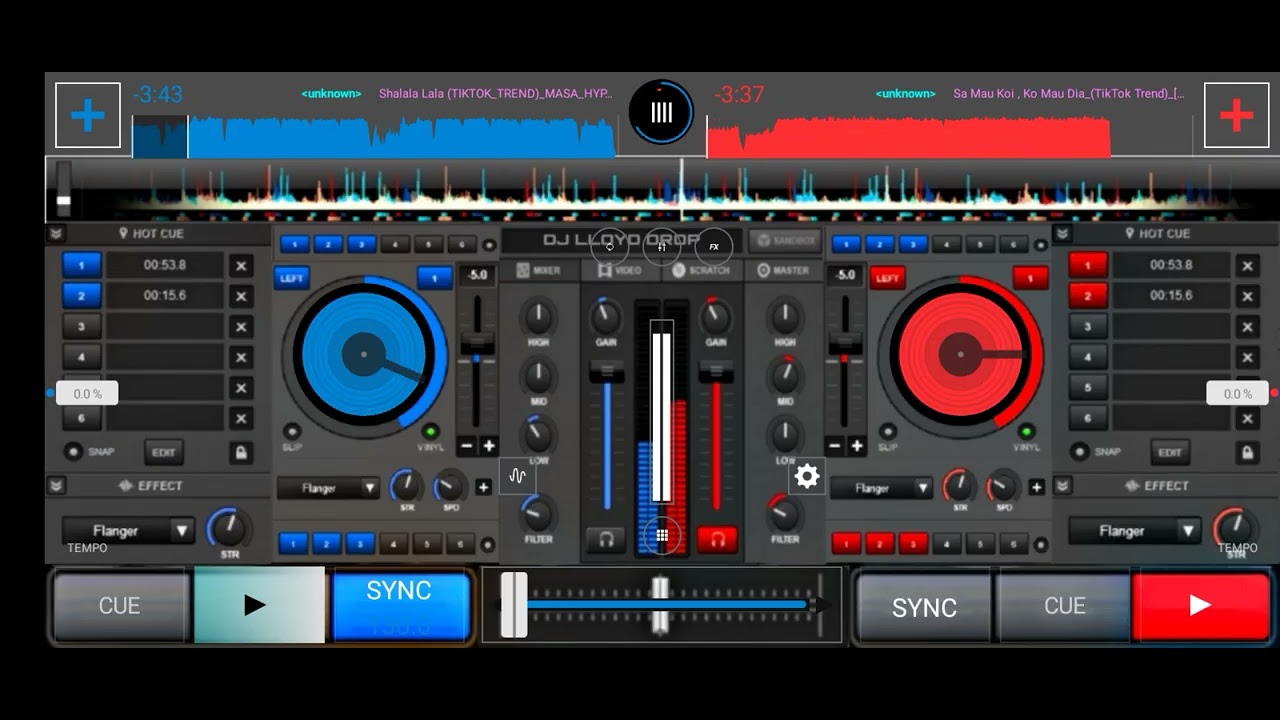Lock left deck hot cues

240,452
